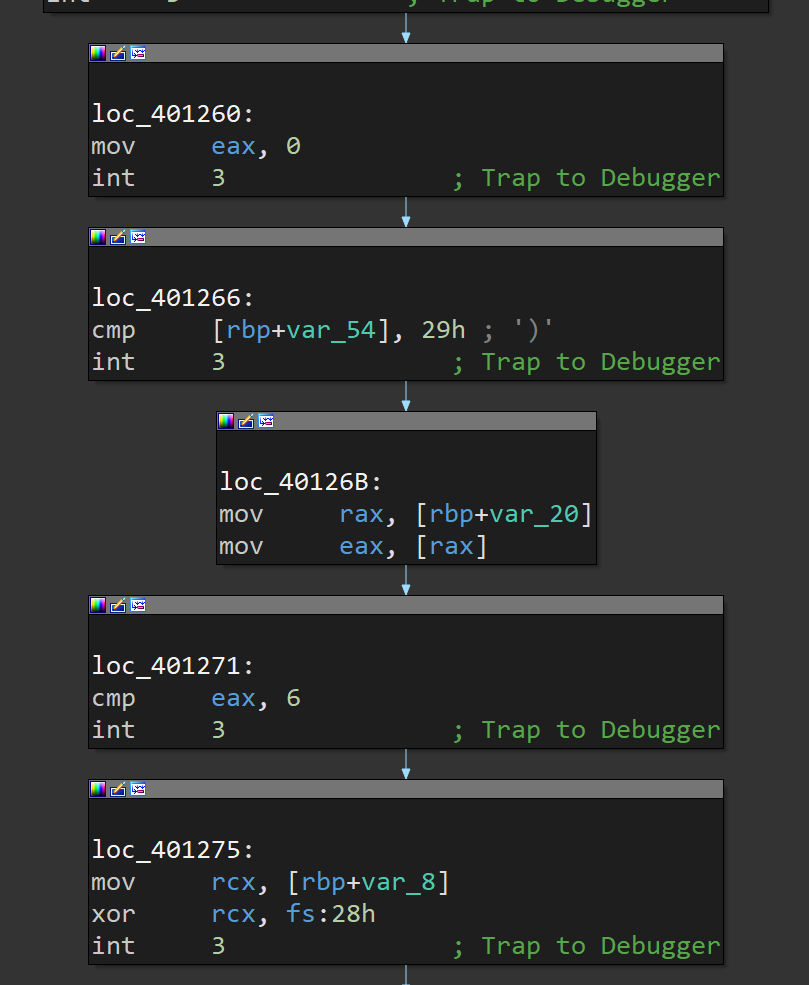Open color icon on loc_401271 block
The image size is (809, 985).
click(98, 605)
